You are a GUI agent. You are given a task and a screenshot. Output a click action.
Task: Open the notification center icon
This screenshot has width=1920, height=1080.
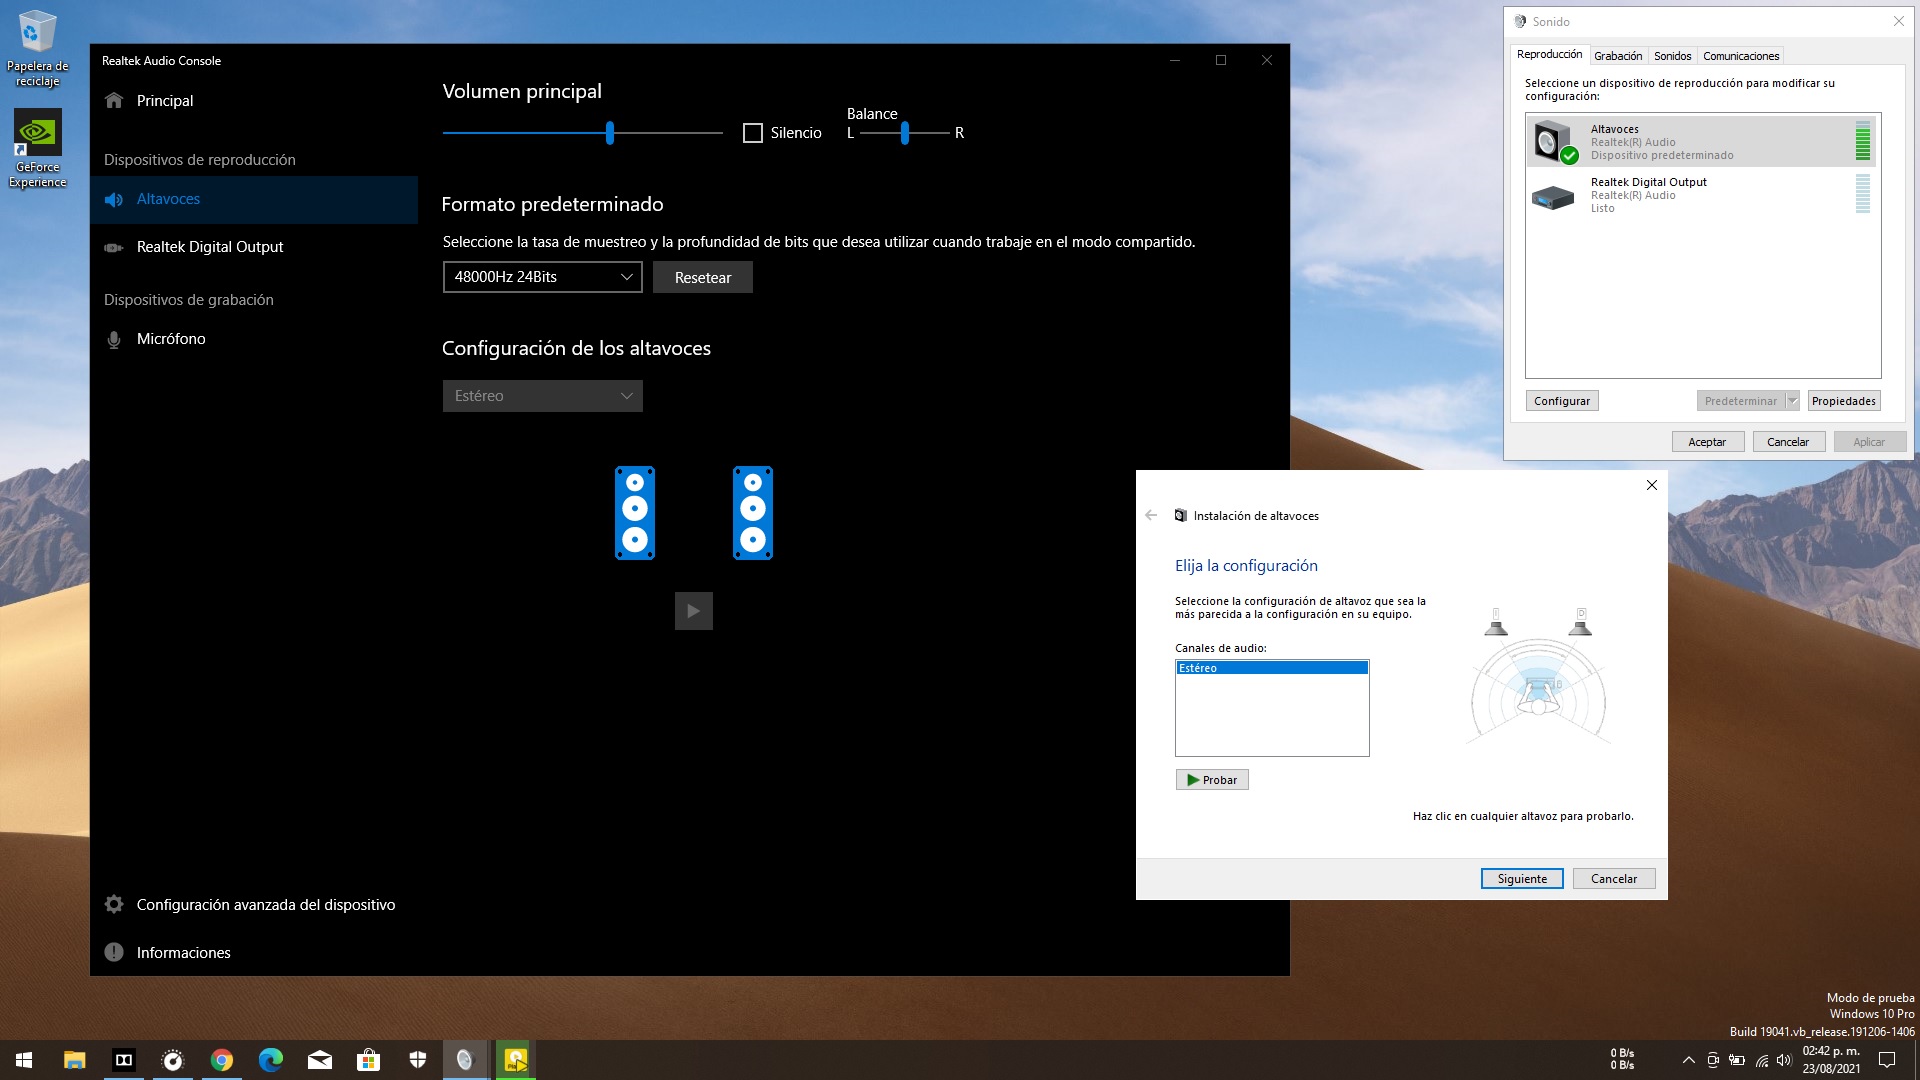(x=1887, y=1060)
